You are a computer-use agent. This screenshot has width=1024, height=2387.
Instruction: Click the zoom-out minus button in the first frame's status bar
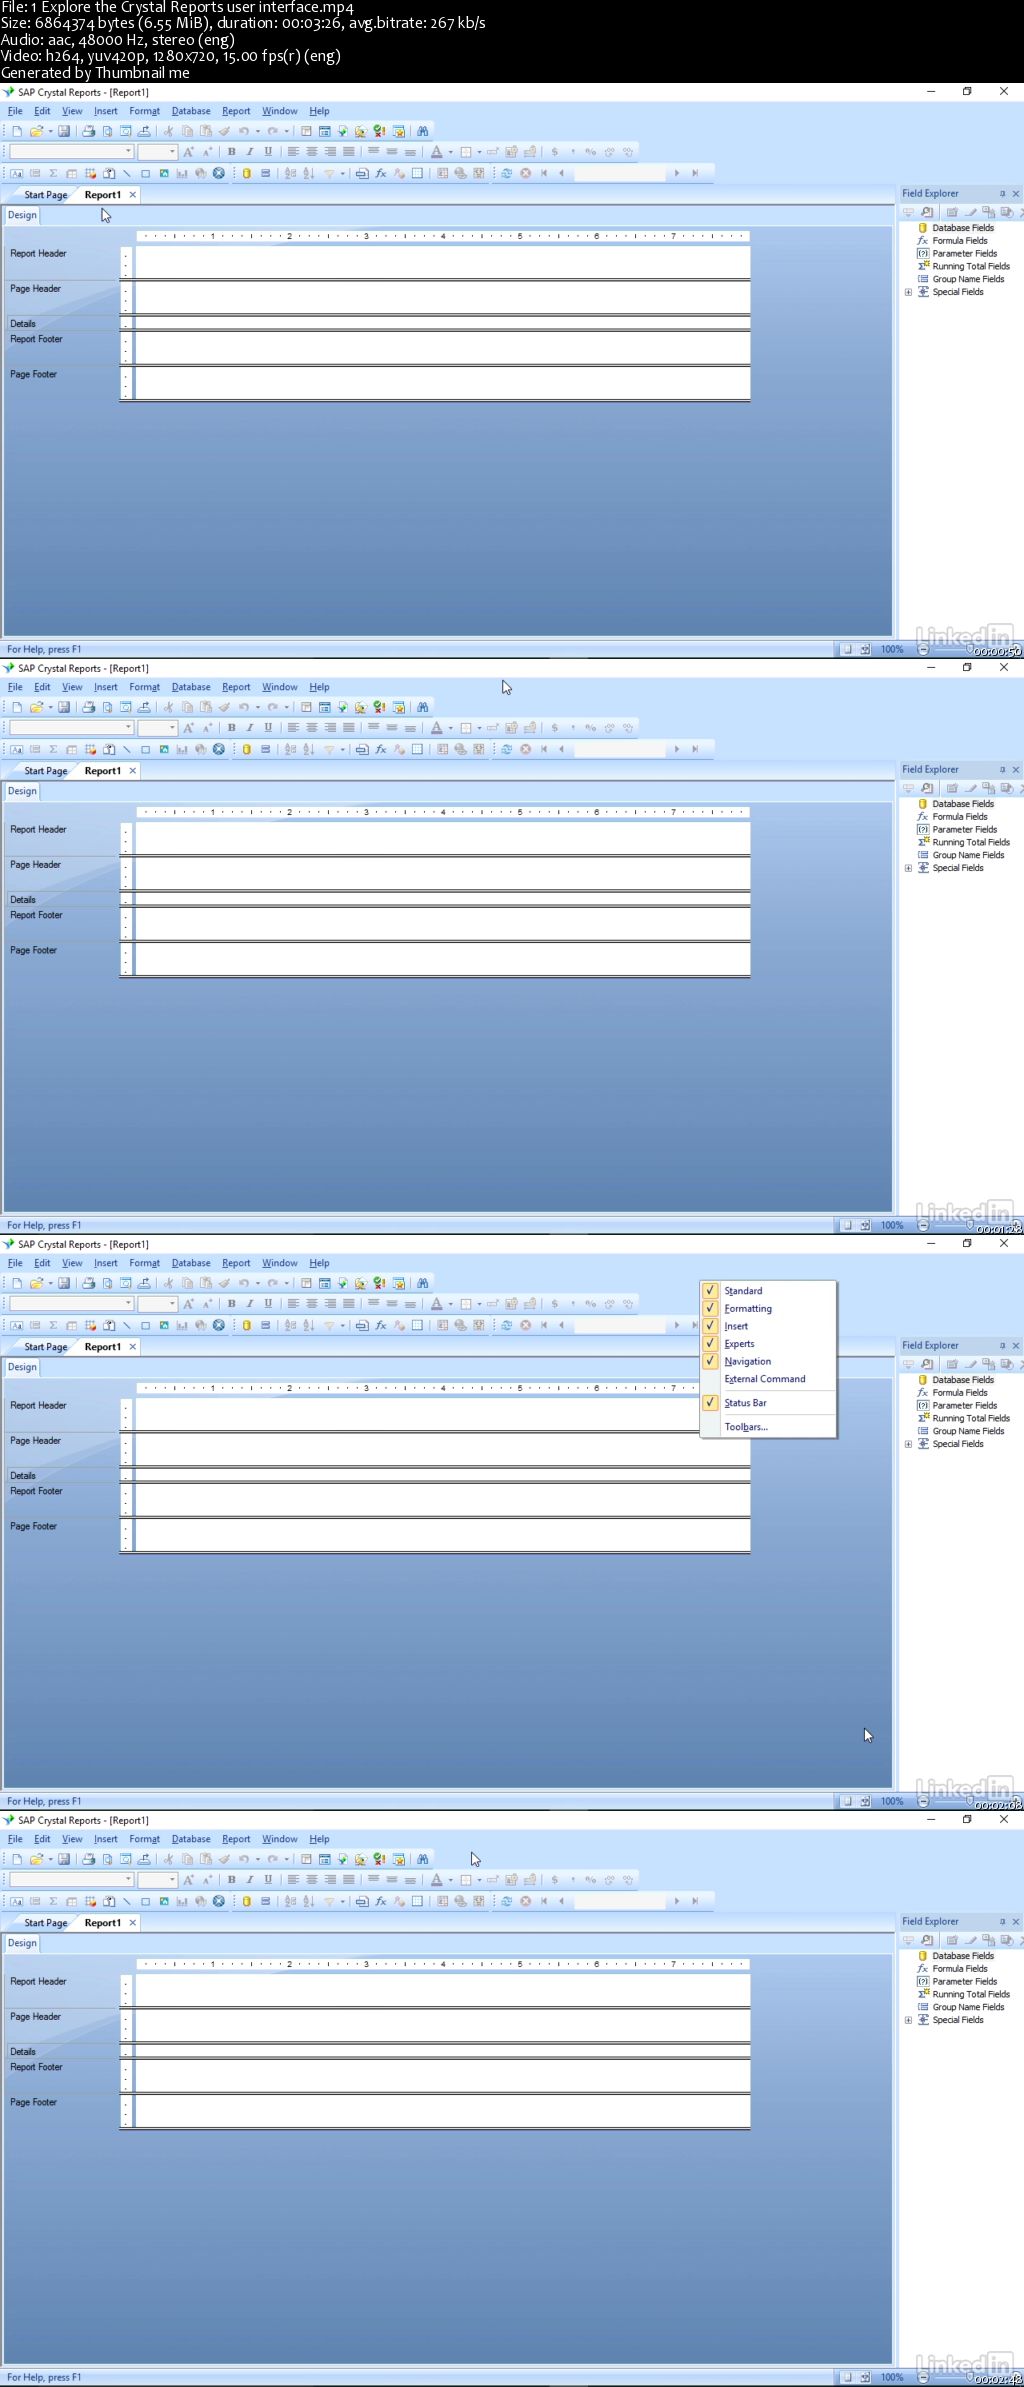pos(923,650)
